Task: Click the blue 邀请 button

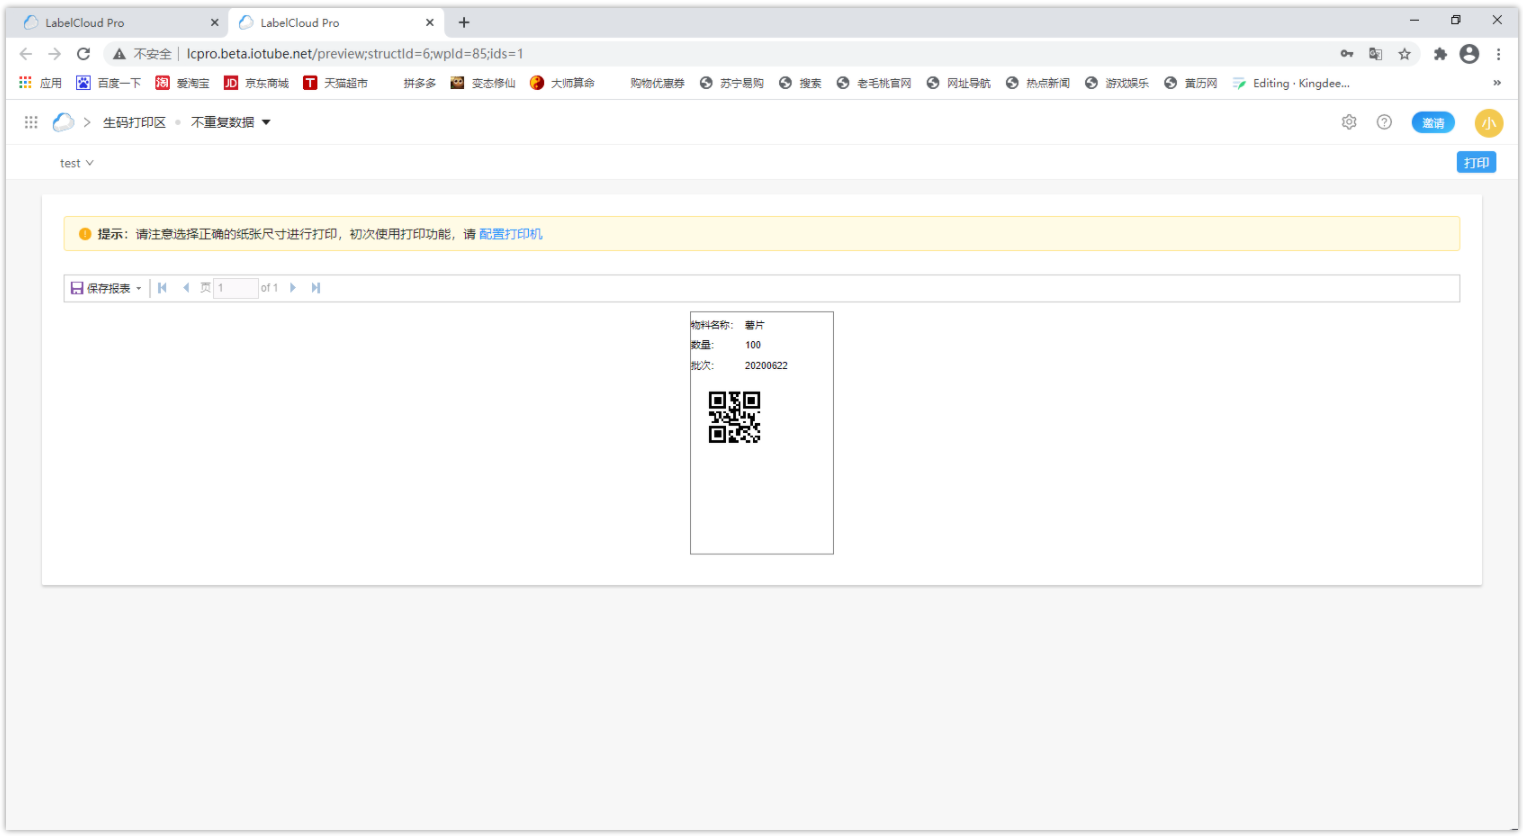Action: click(1433, 123)
